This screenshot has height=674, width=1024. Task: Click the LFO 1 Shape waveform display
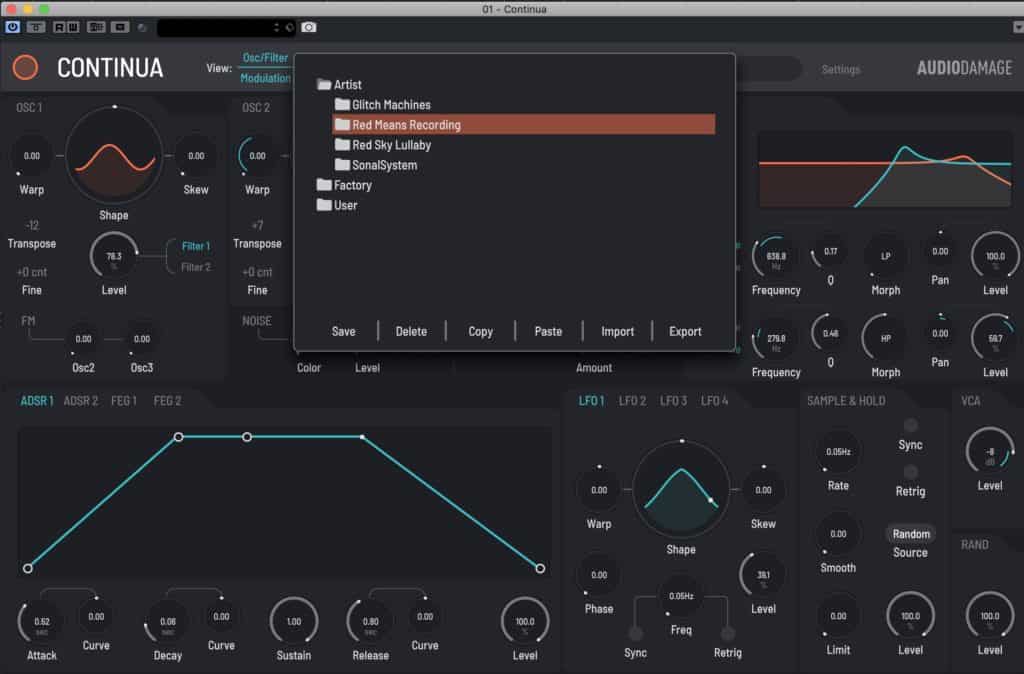[x=681, y=490]
